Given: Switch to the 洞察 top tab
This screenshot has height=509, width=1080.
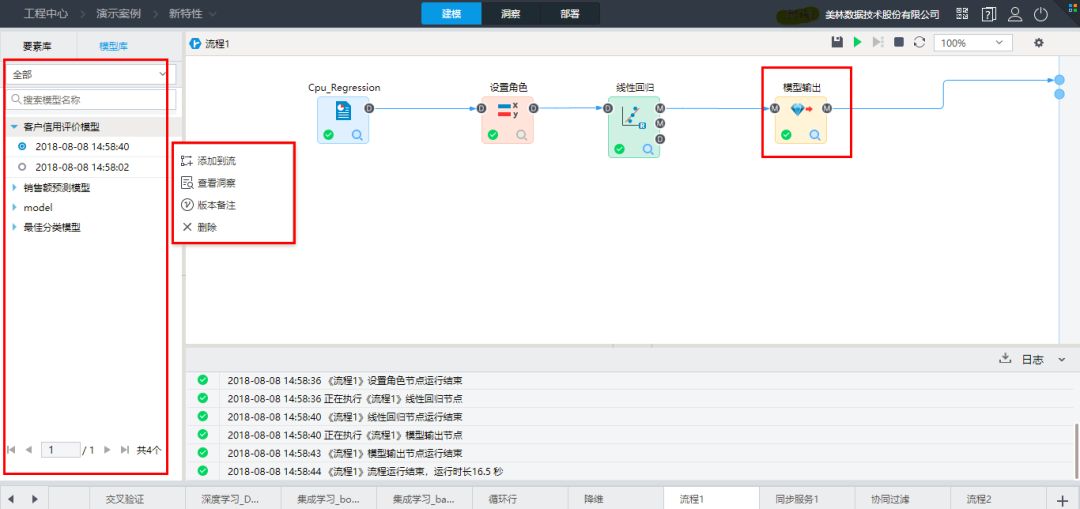Looking at the screenshot, I should (x=510, y=14).
